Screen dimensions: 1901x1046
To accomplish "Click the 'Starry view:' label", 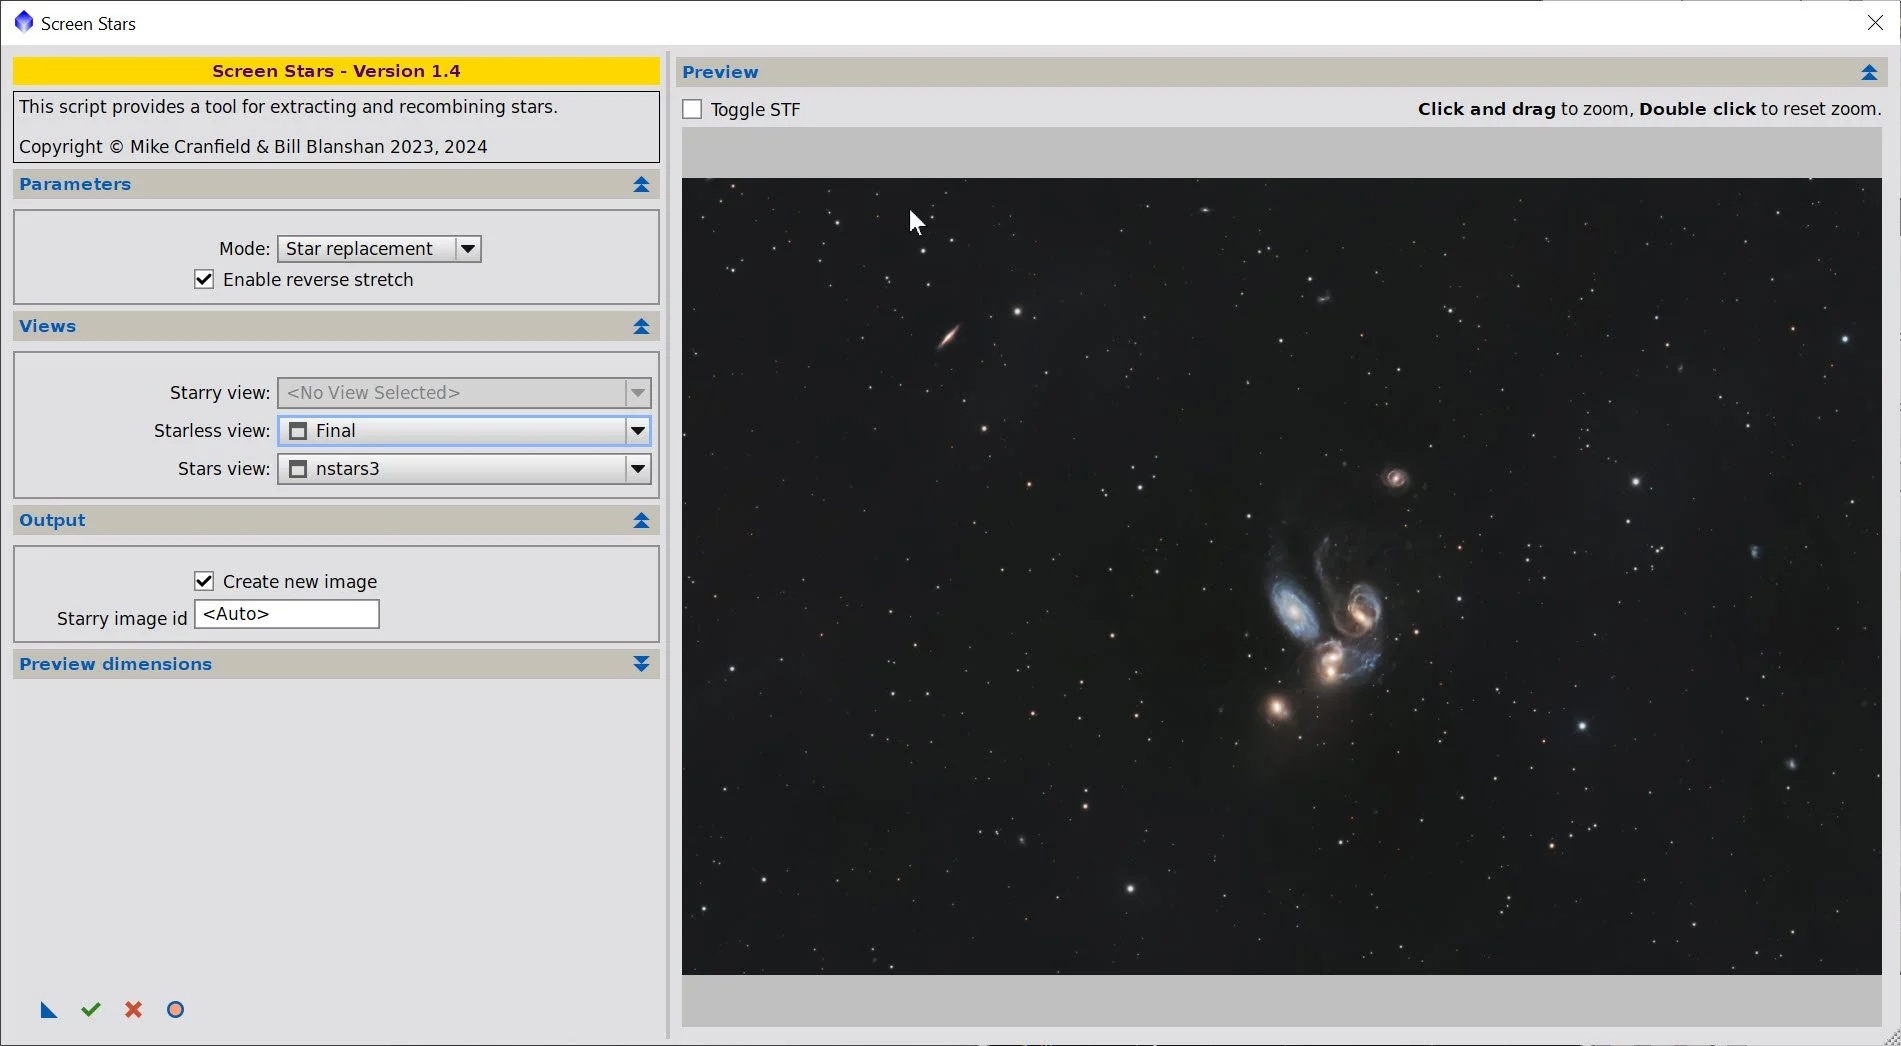I will [x=220, y=393].
